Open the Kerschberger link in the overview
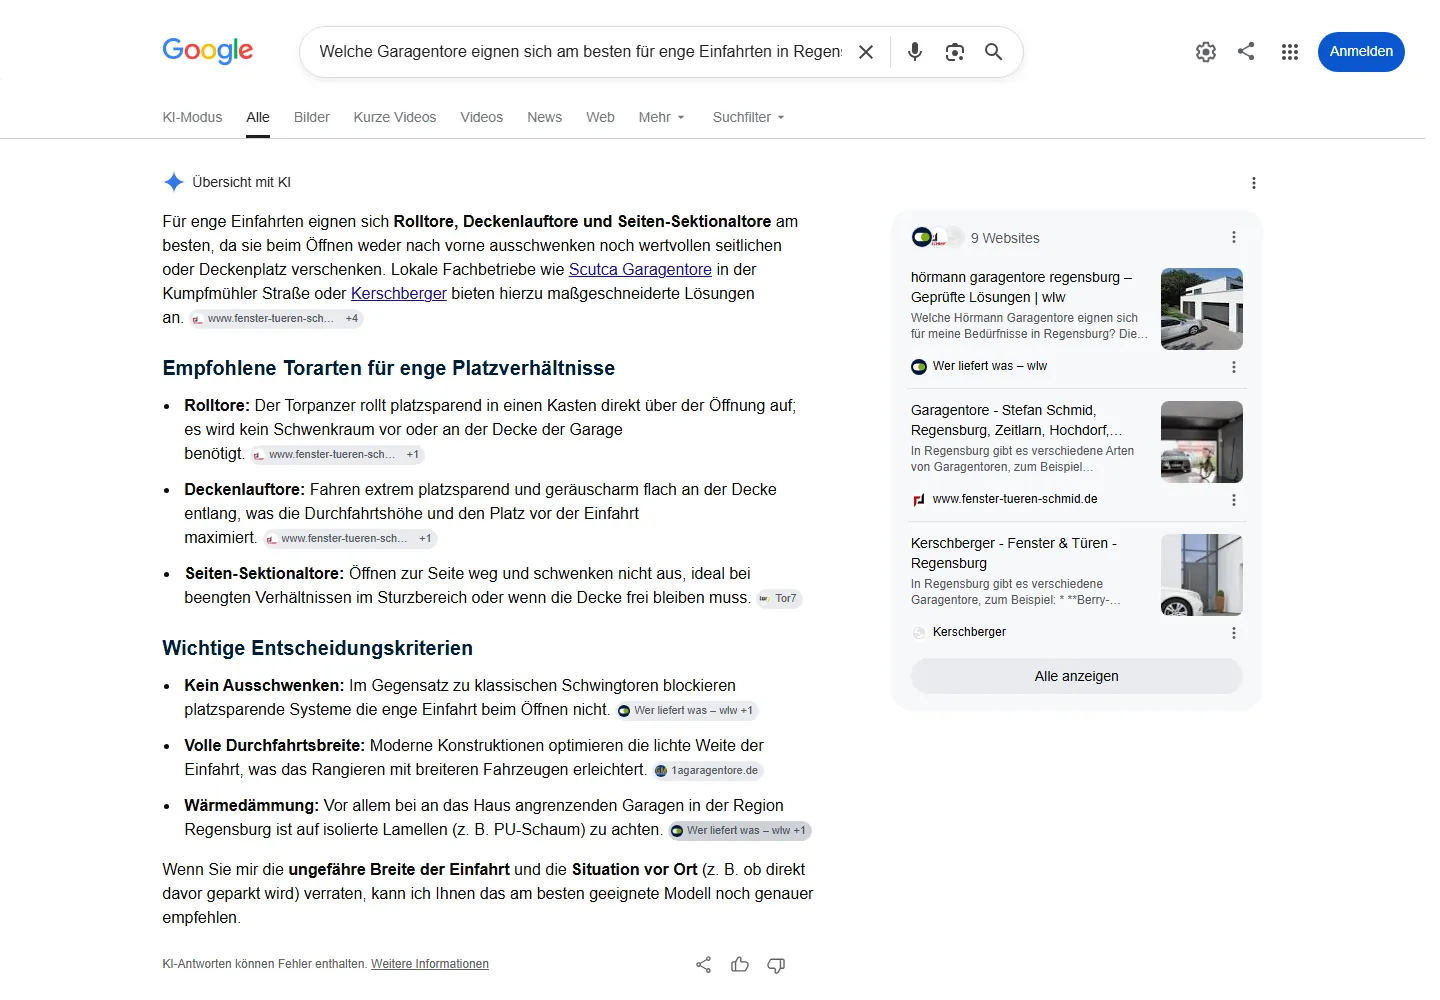The height and width of the screenshot is (1000, 1440). pos(399,293)
